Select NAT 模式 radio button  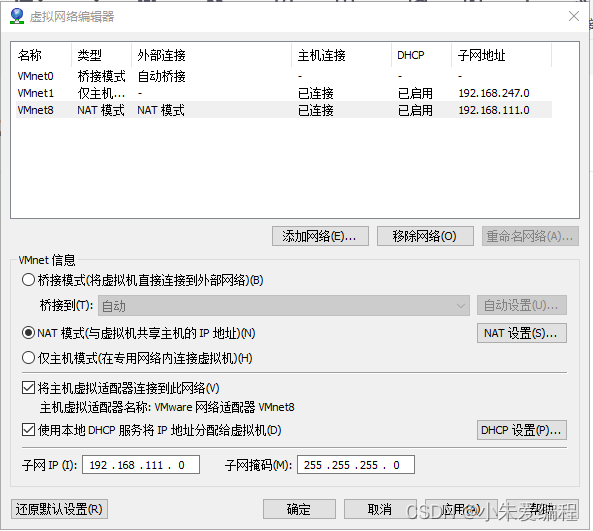pyautogui.click(x=28, y=333)
